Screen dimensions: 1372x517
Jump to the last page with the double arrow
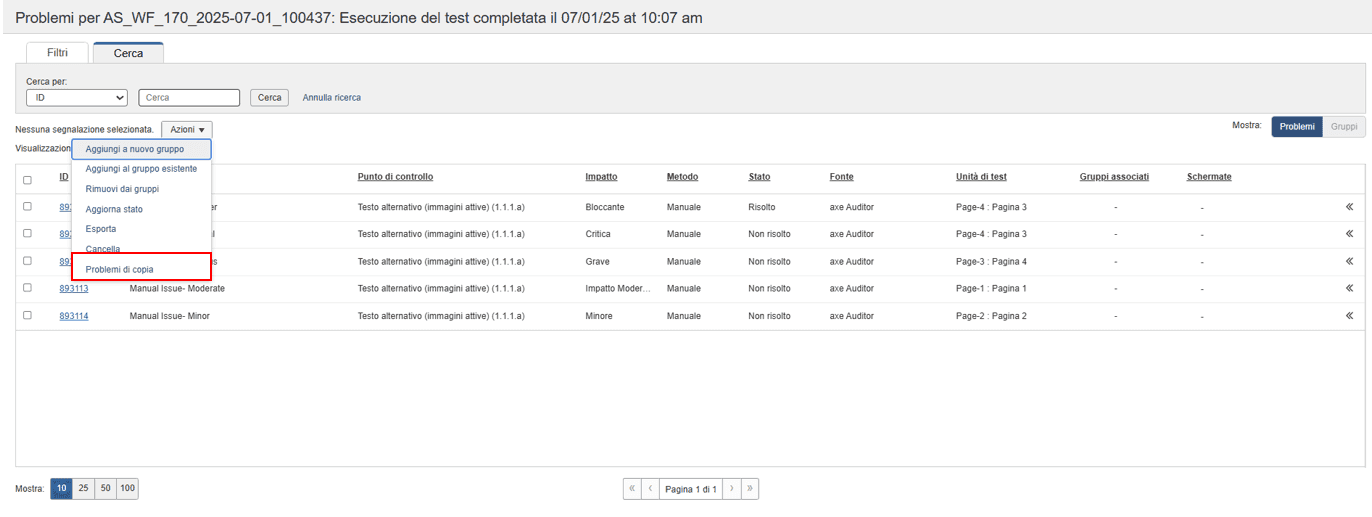pyautogui.click(x=750, y=489)
